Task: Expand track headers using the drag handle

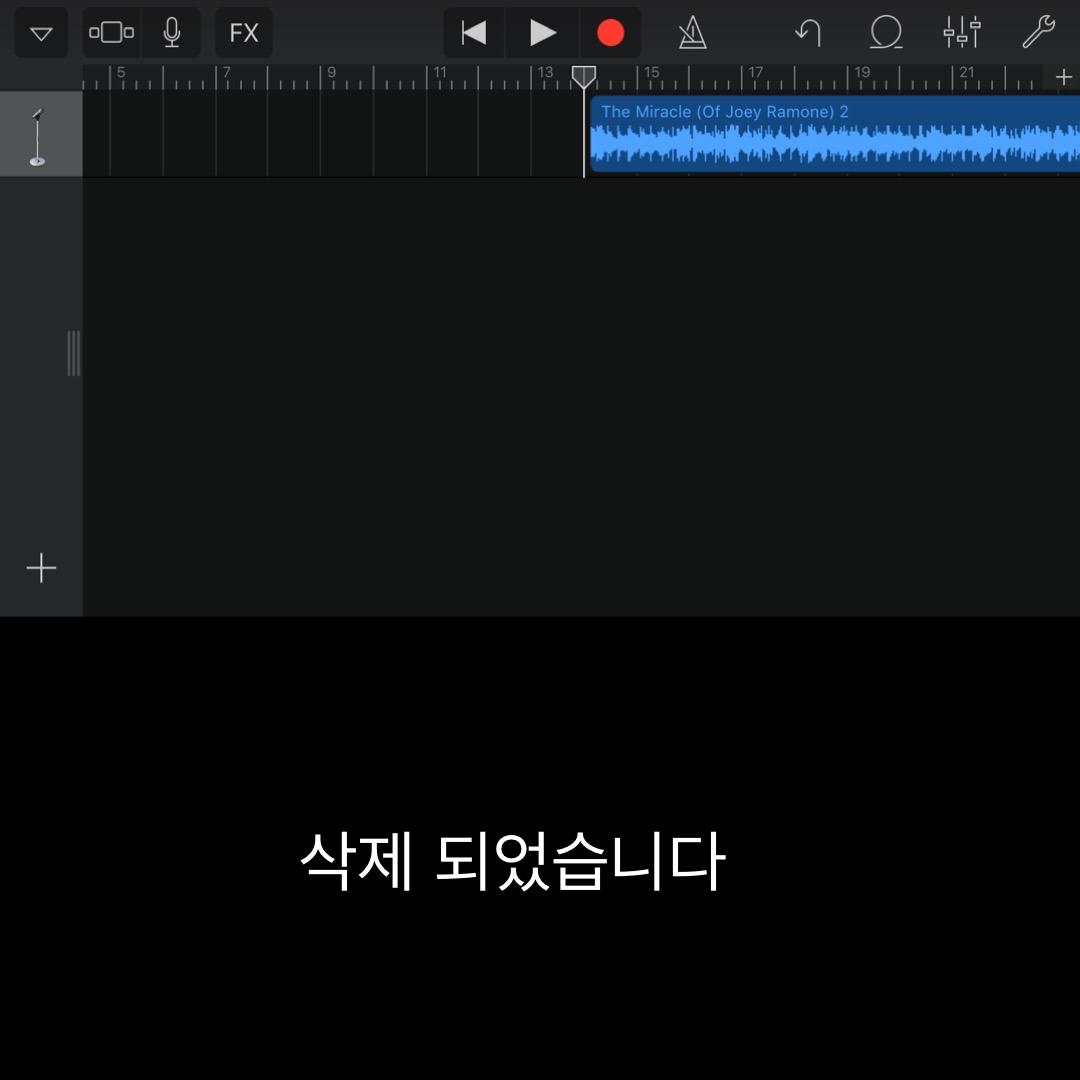Action: pos(74,353)
